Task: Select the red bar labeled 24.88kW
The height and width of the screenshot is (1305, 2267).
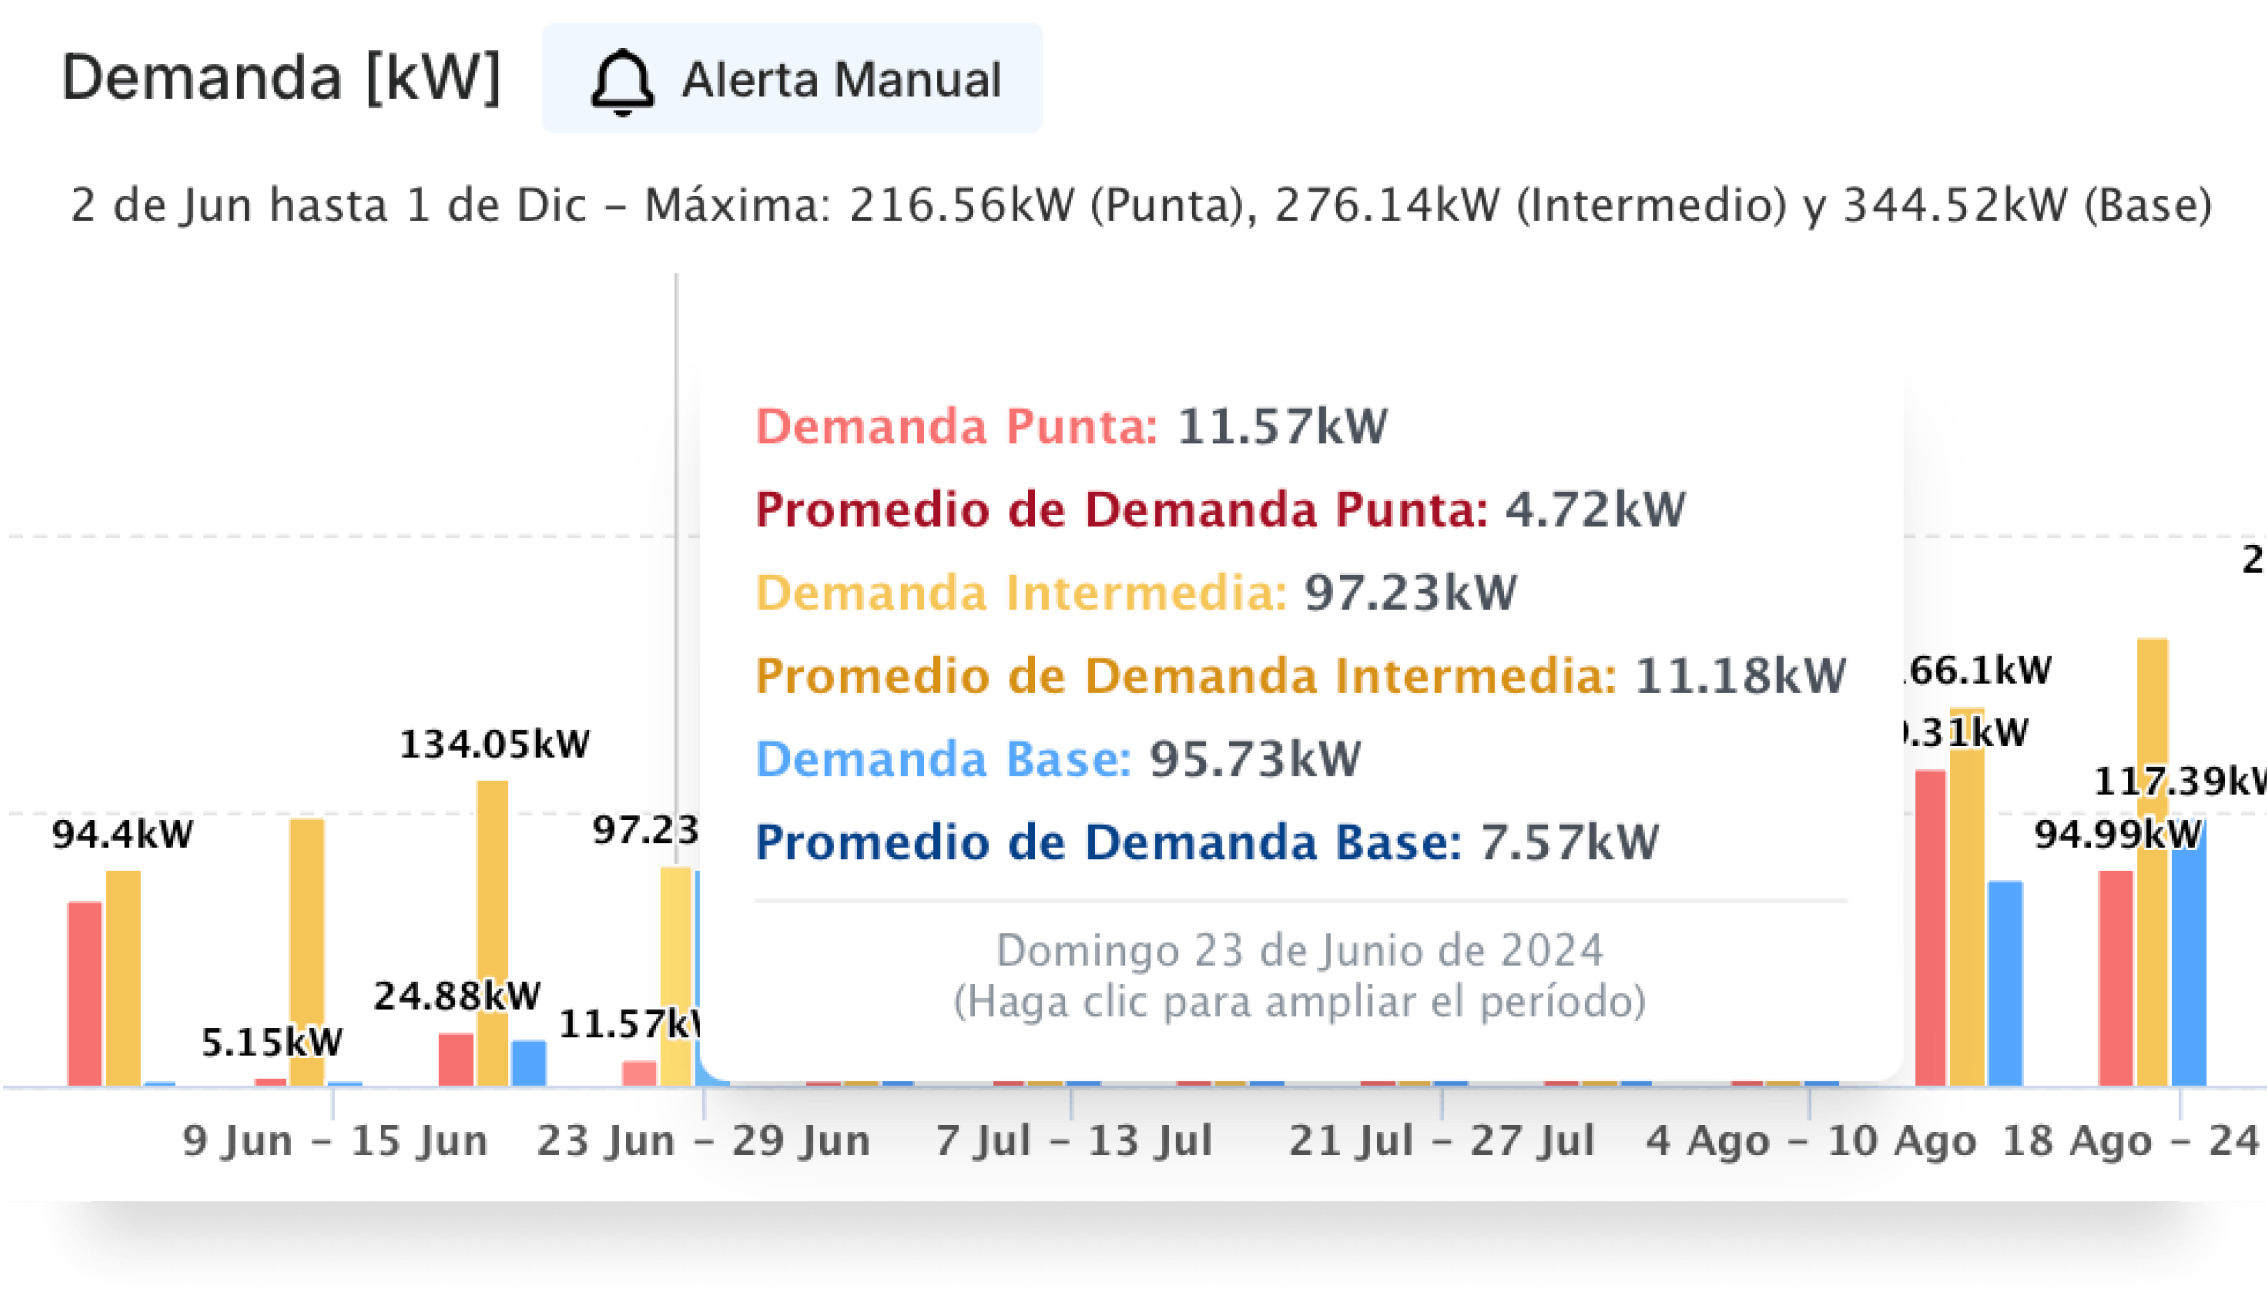Action: 456,1060
